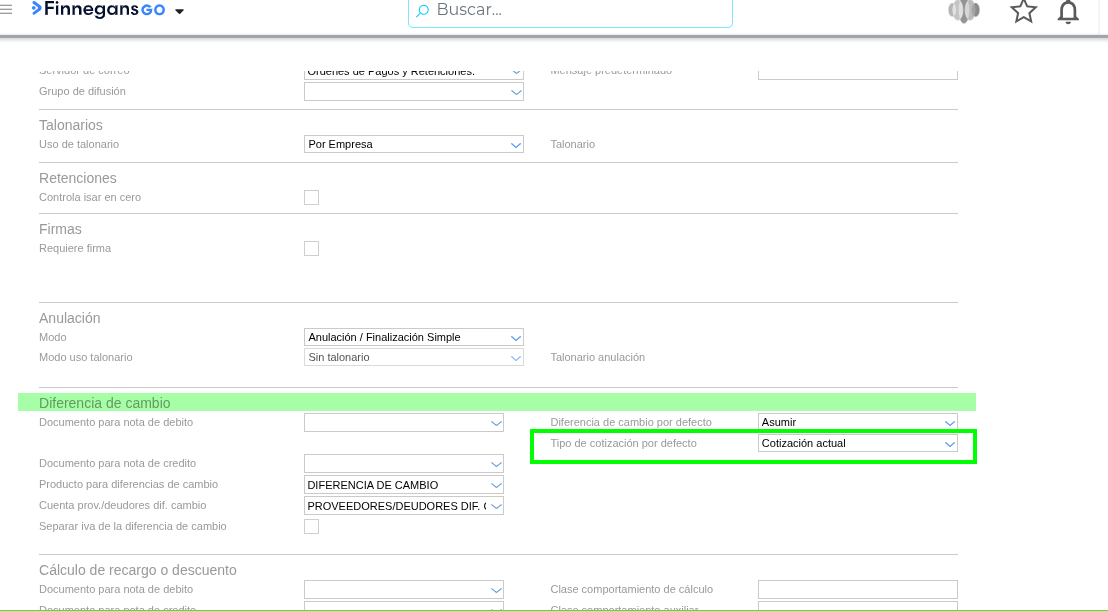Click the Clase comportamiento de cálculo field
This screenshot has height=611, width=1108.
click(x=857, y=590)
